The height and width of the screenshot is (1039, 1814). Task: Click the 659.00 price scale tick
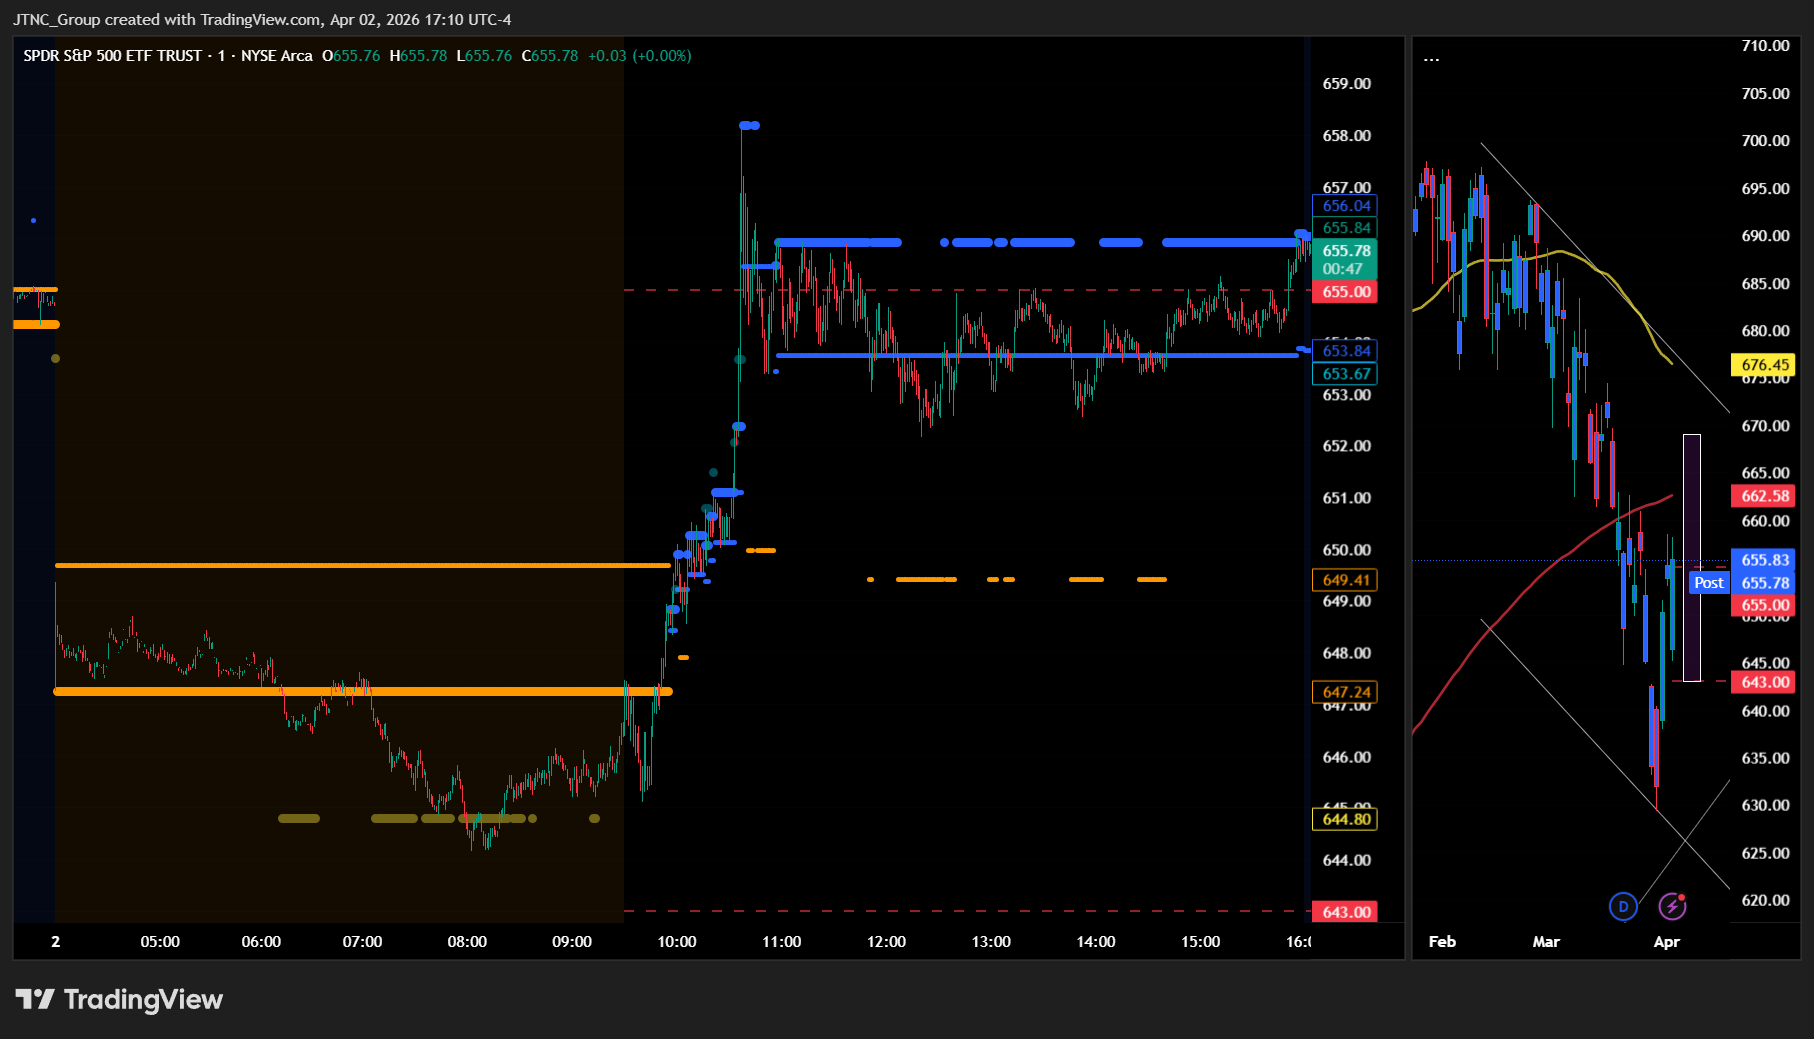coord(1346,84)
